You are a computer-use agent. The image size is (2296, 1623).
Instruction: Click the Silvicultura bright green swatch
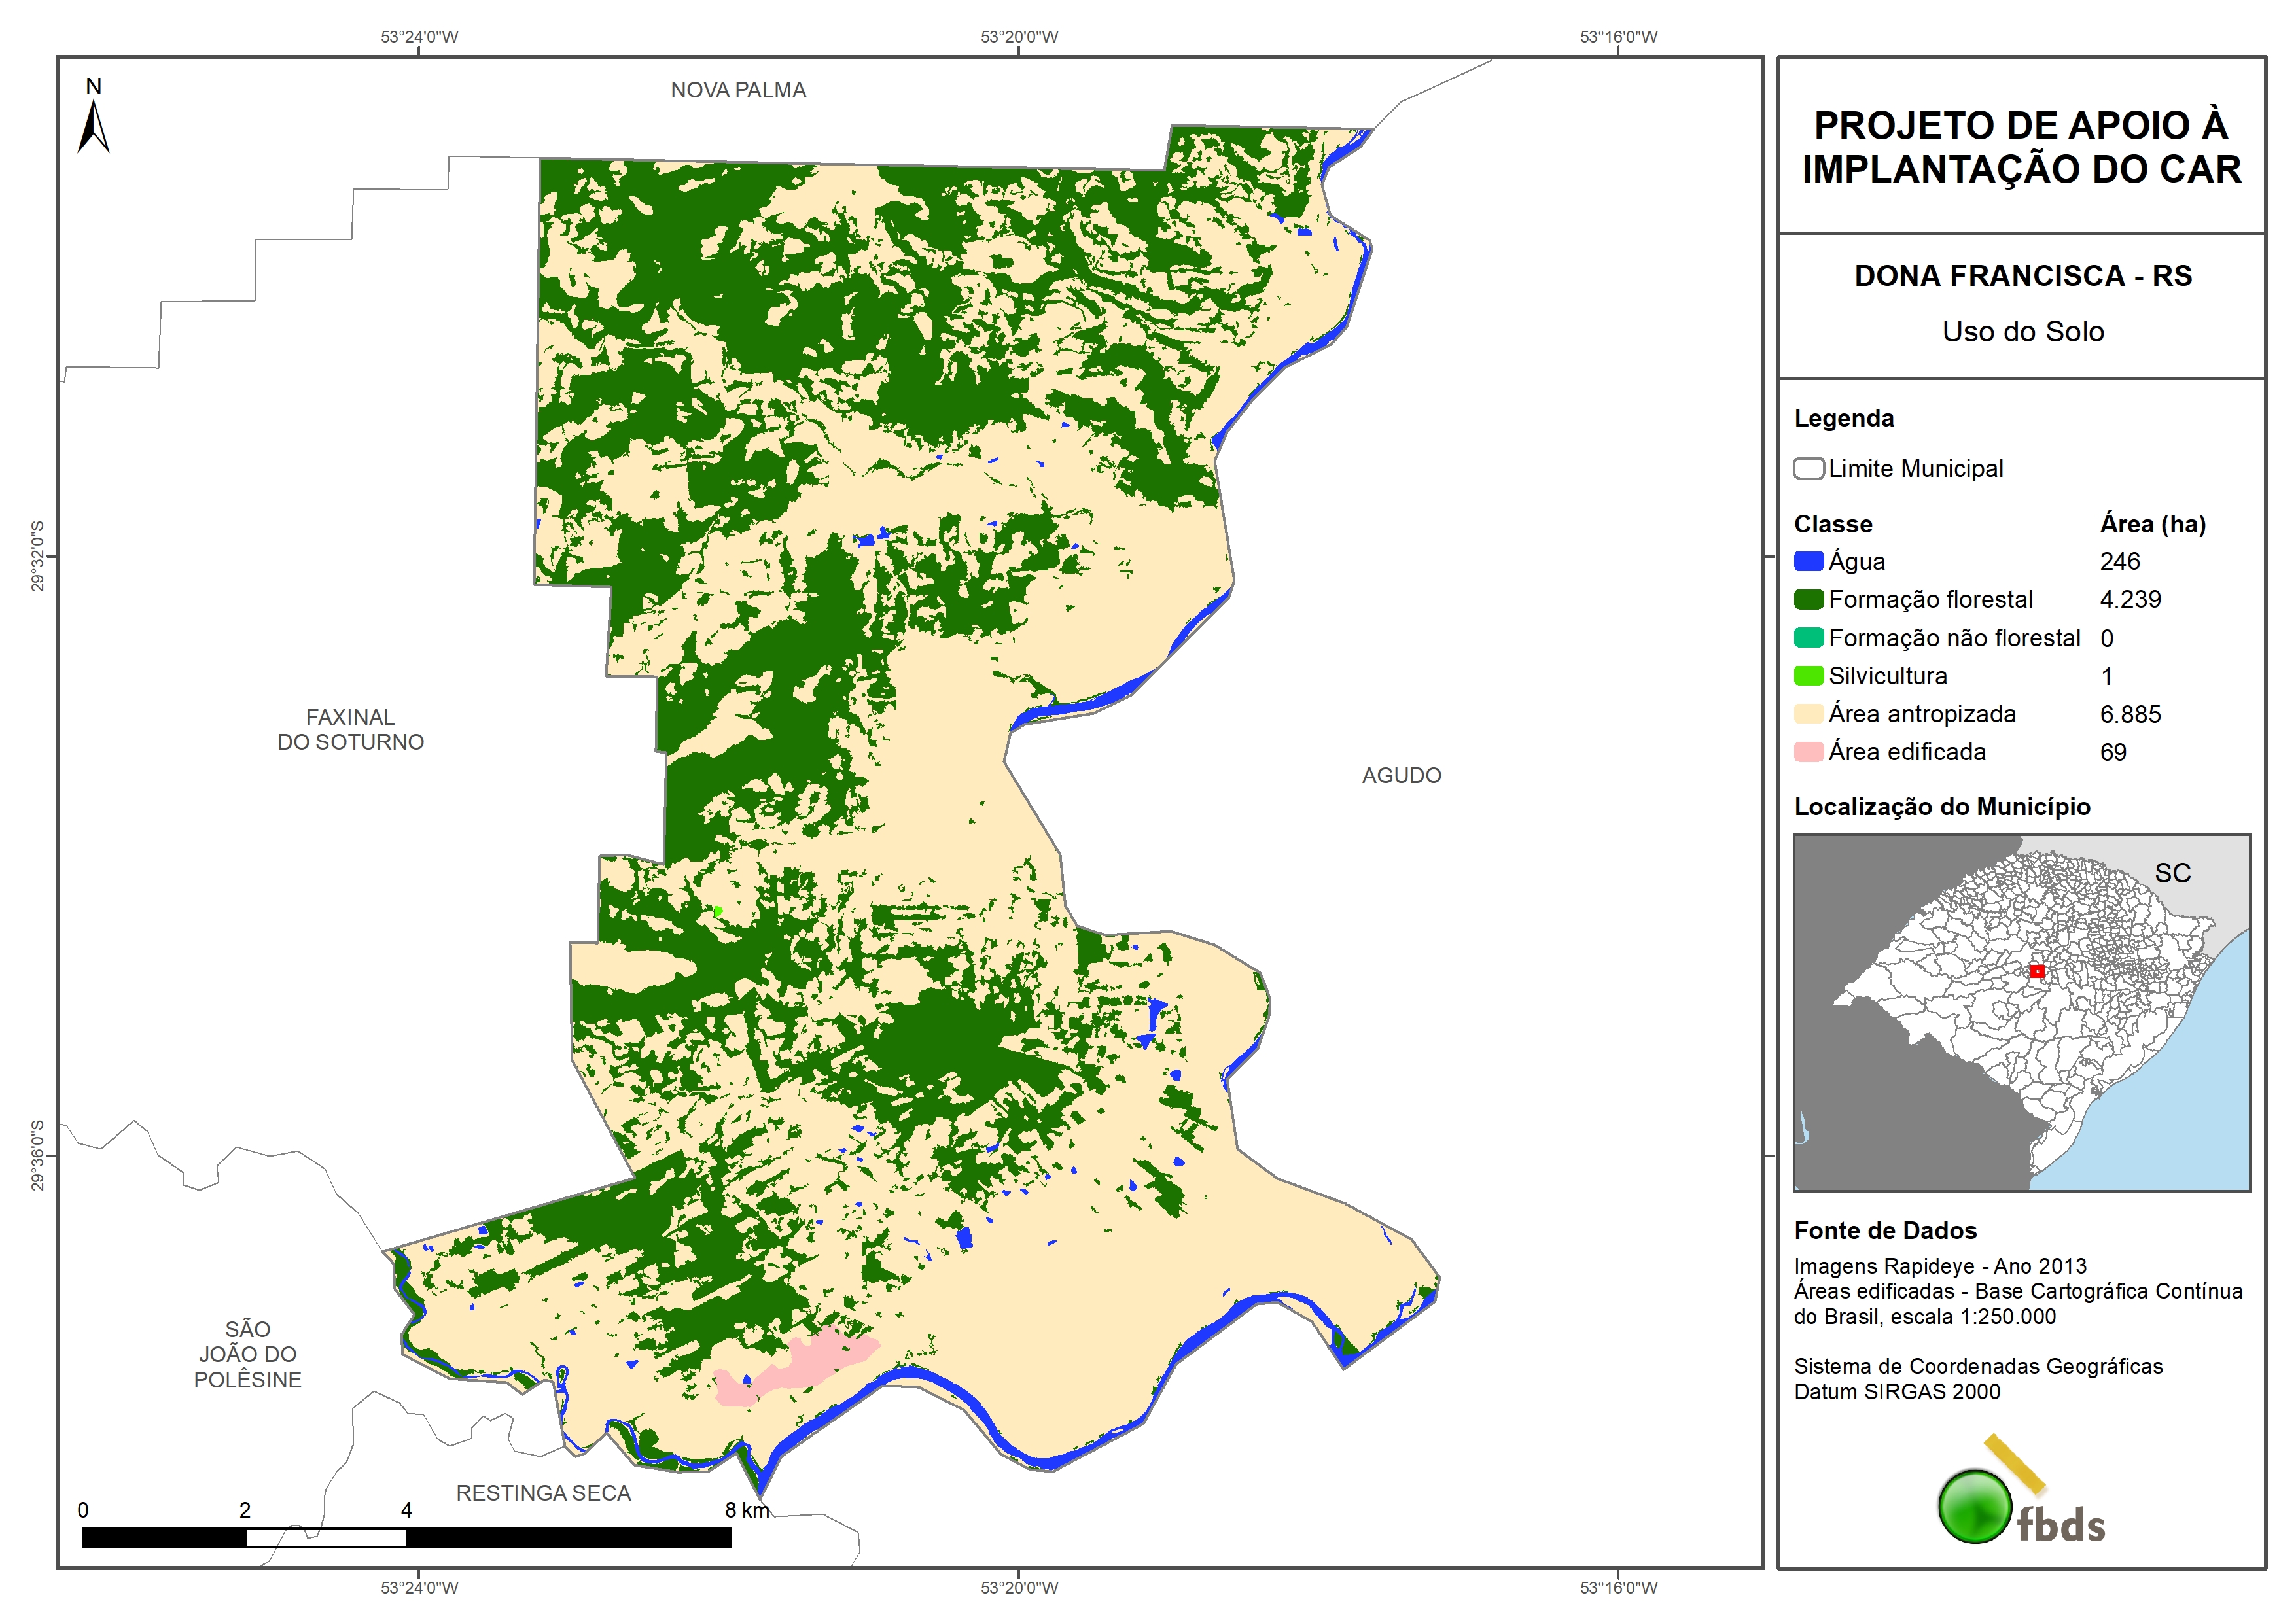tap(1808, 676)
